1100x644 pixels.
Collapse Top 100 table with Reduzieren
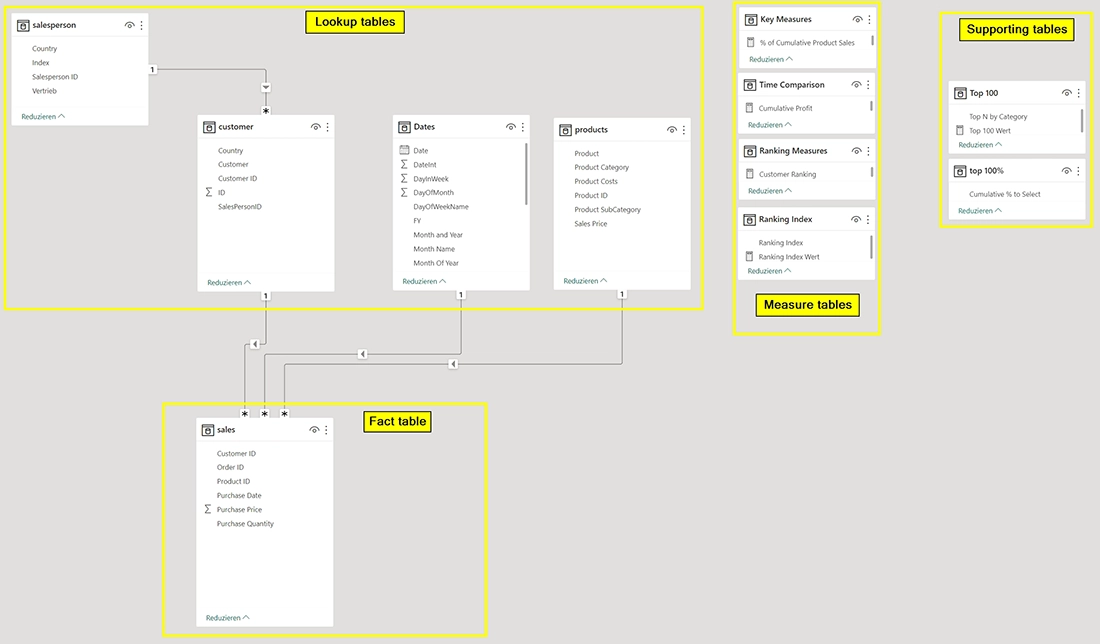(x=980, y=145)
